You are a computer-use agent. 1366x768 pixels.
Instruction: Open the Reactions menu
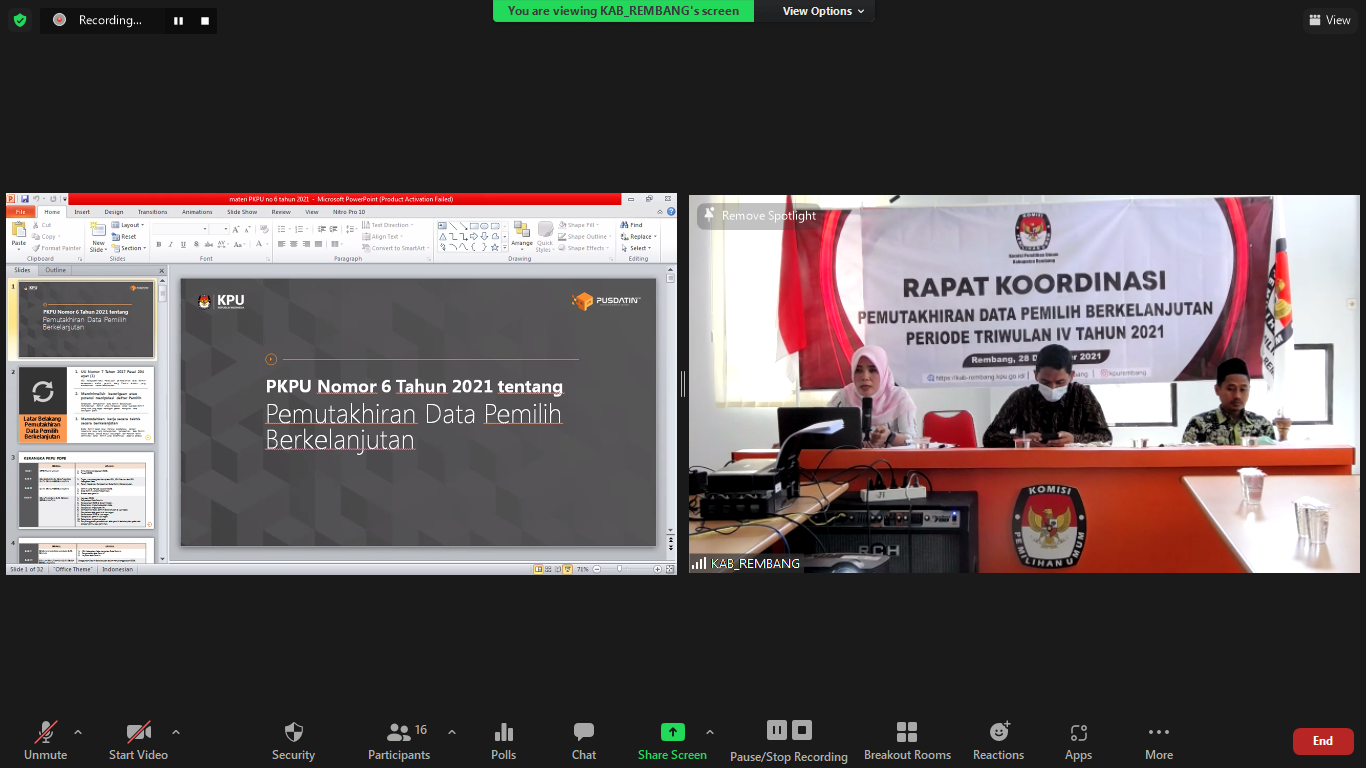pyautogui.click(x=998, y=741)
